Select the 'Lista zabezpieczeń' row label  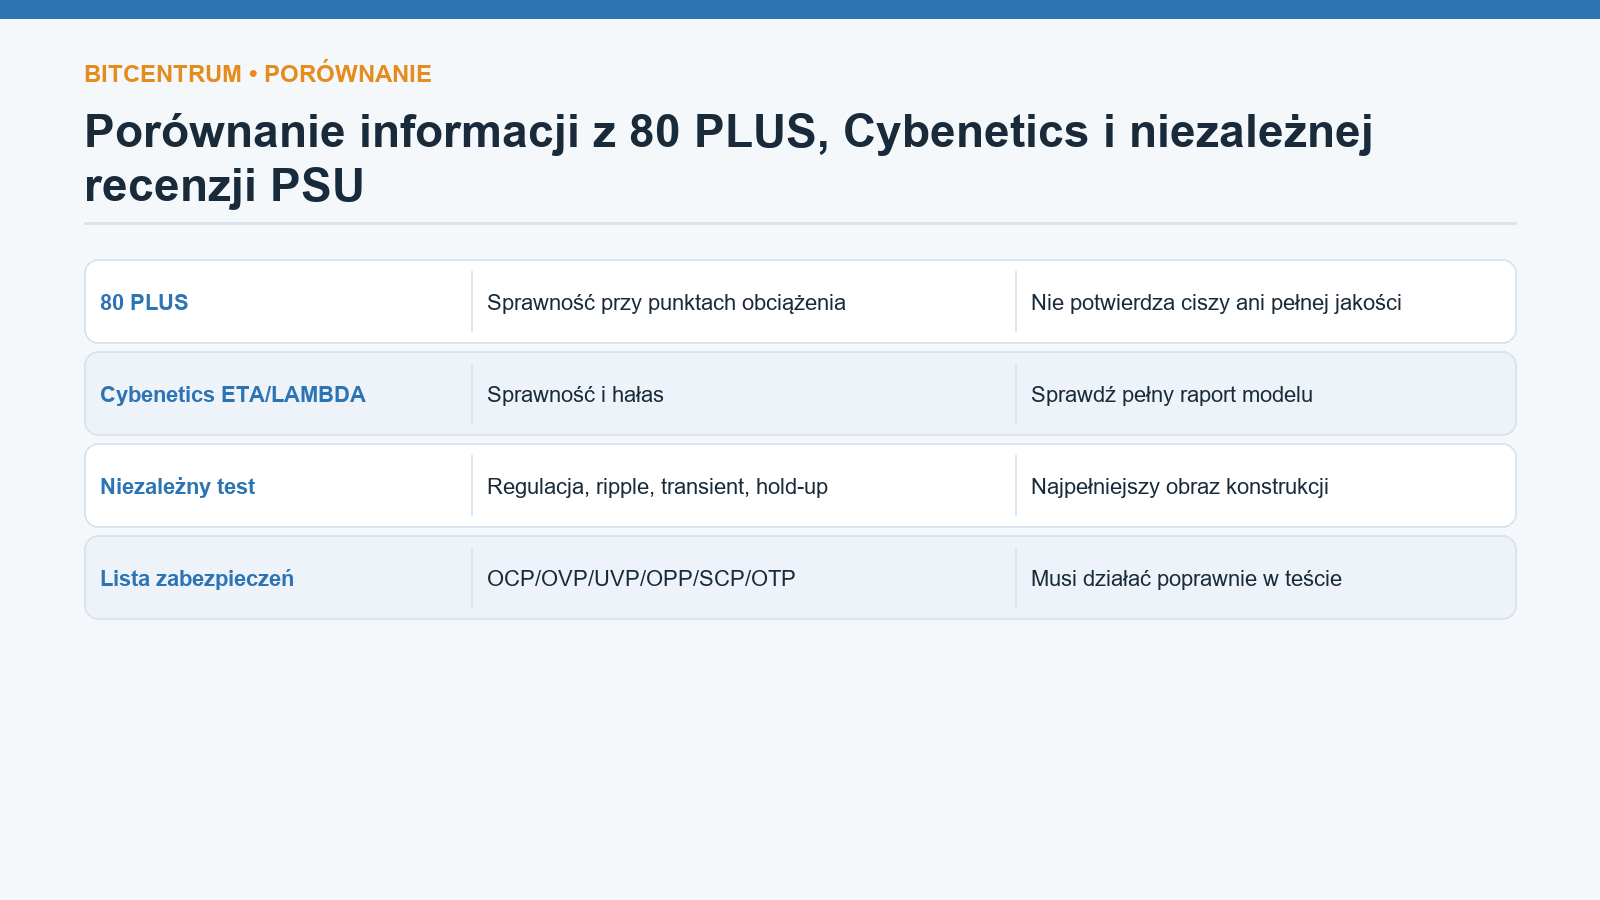197,578
